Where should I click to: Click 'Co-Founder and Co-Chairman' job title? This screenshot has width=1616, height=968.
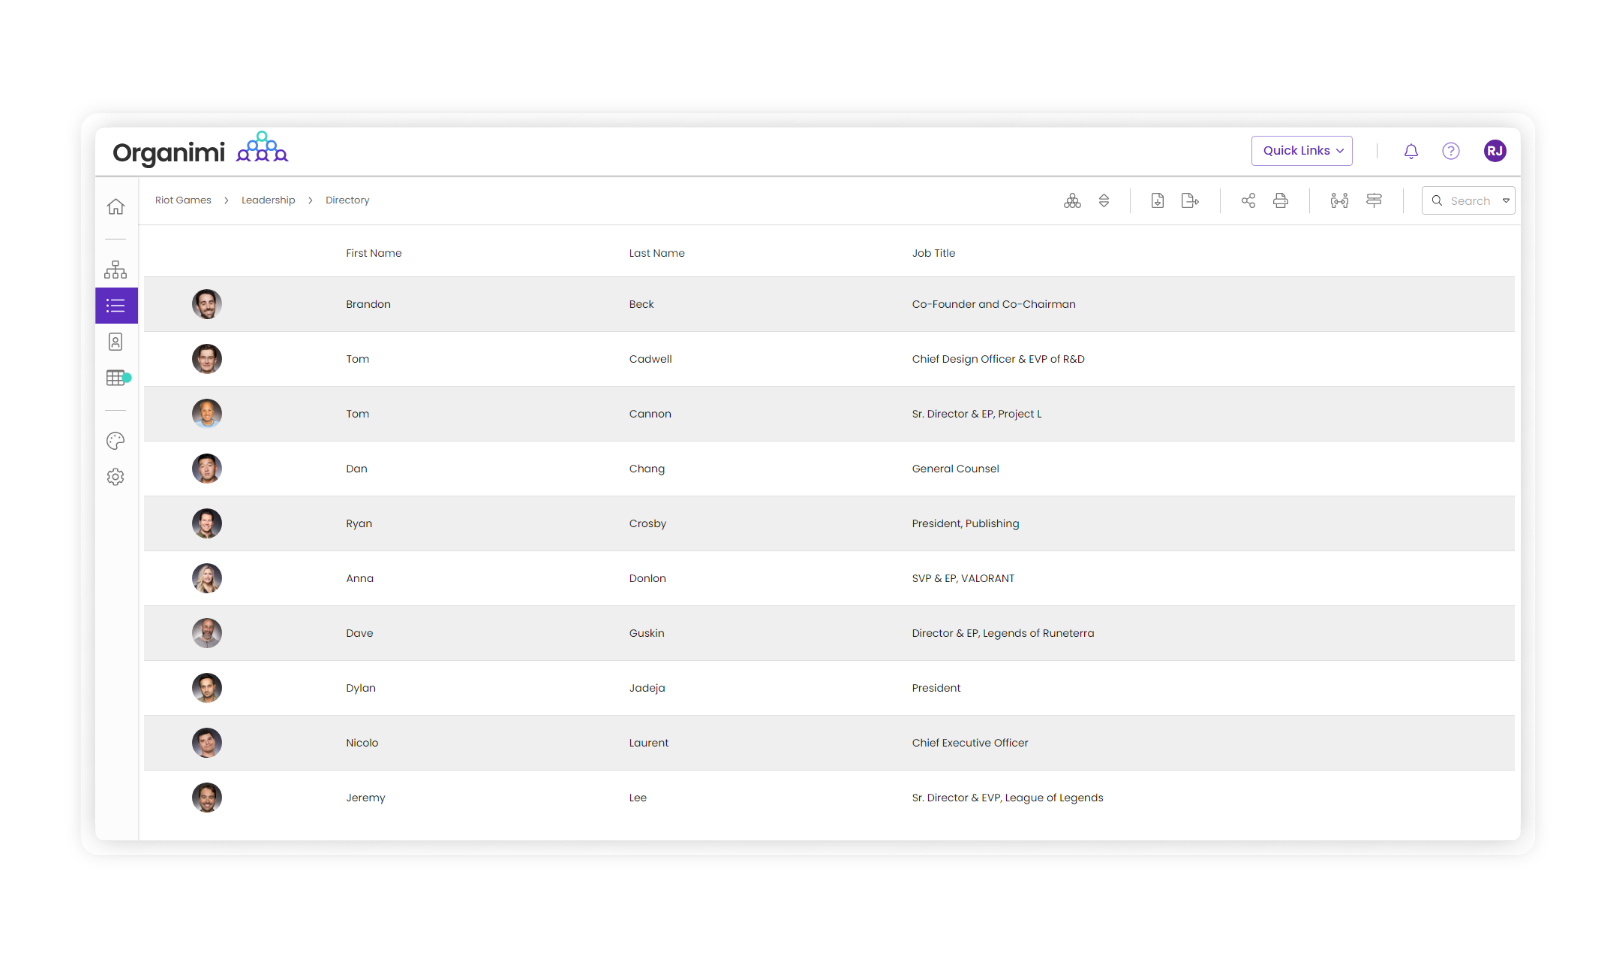993,304
